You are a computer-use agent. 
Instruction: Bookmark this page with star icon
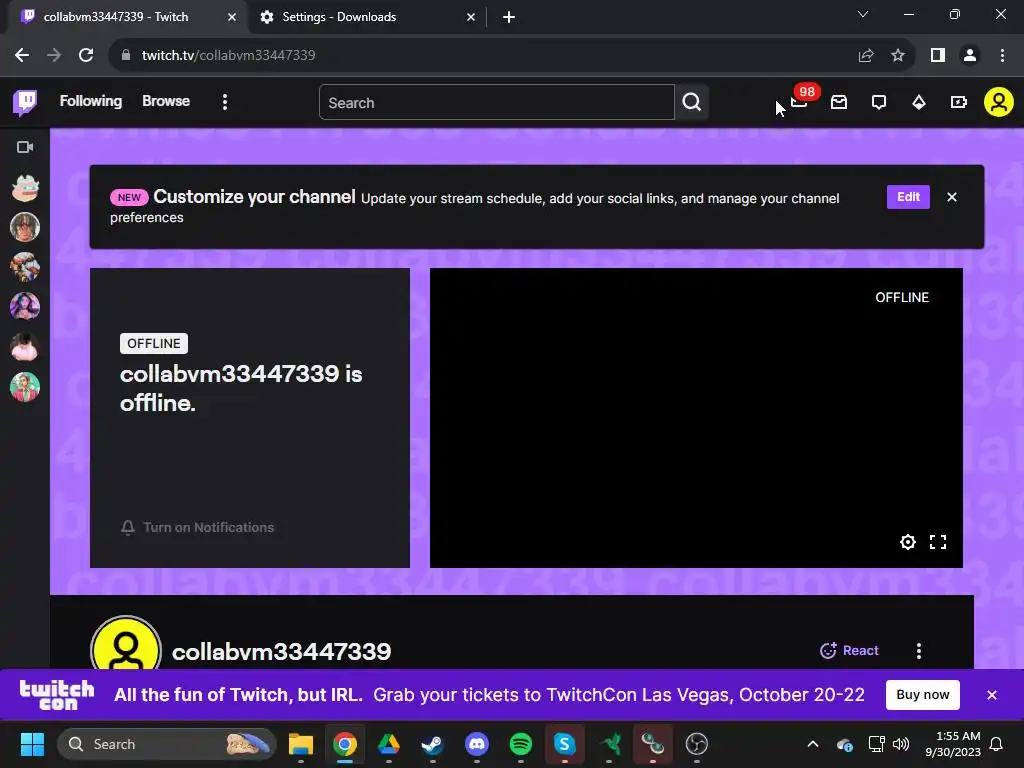coord(898,55)
